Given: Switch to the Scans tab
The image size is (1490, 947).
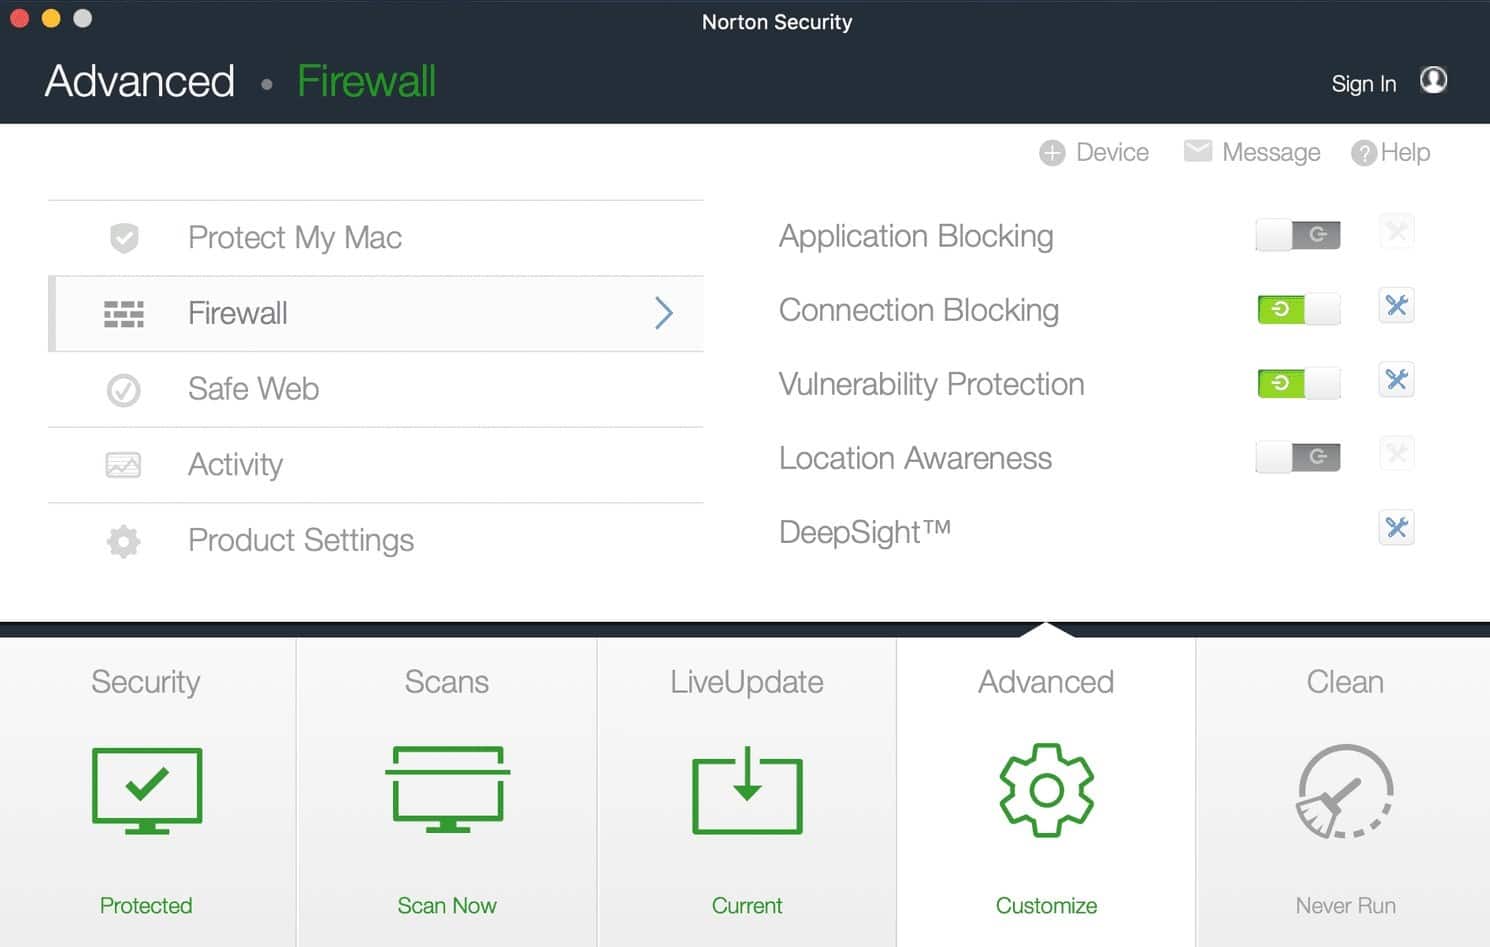Looking at the screenshot, I should pyautogui.click(x=447, y=792).
